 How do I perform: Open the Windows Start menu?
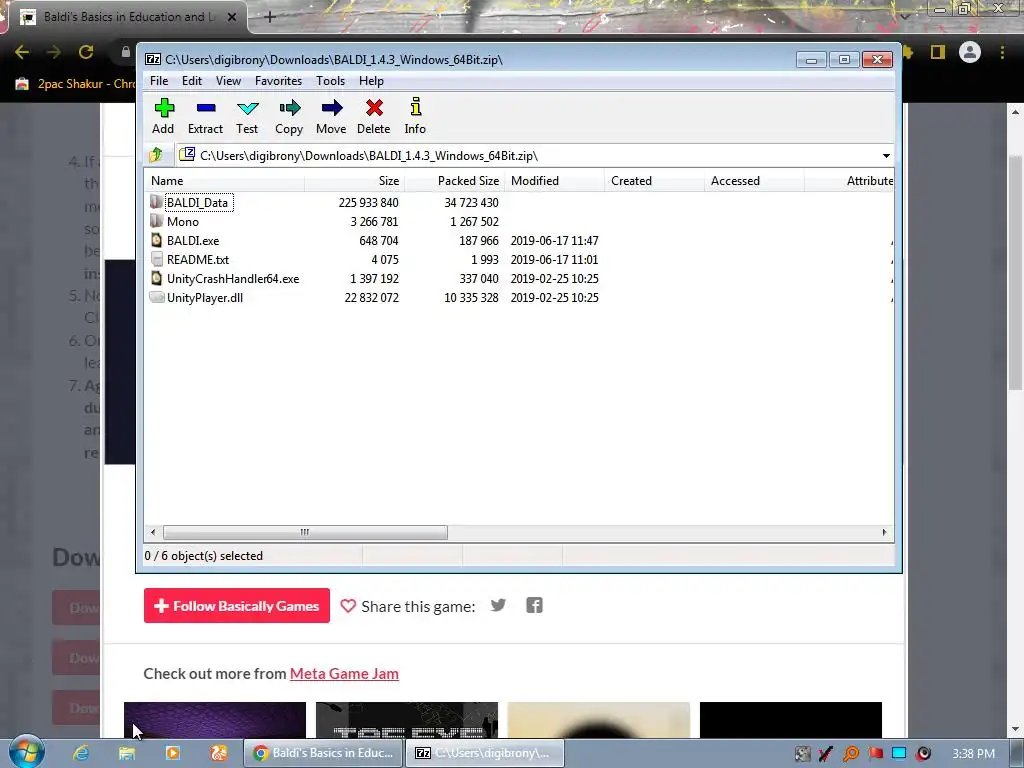click(x=27, y=752)
